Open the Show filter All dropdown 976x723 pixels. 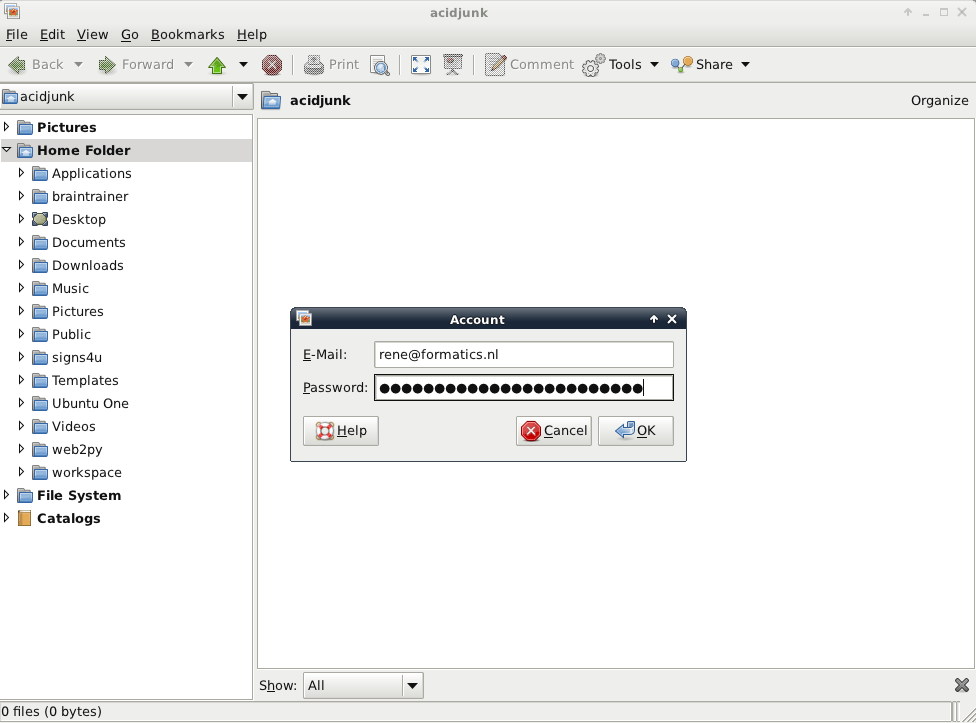pos(363,686)
